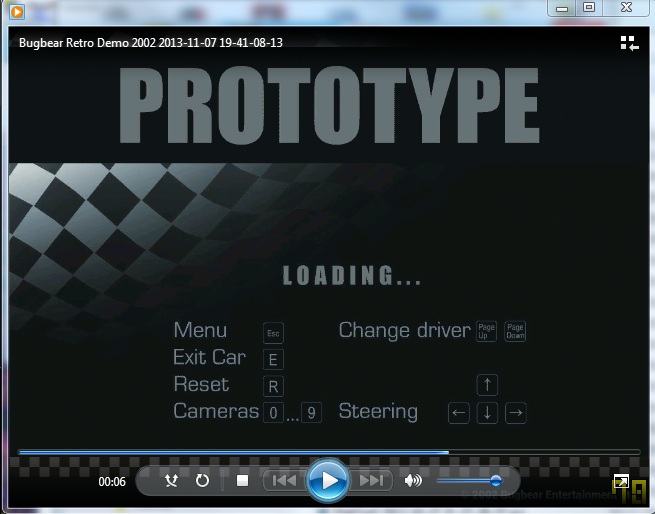
Task: Click the 0 key icon beside Cameras
Action: 273,413
